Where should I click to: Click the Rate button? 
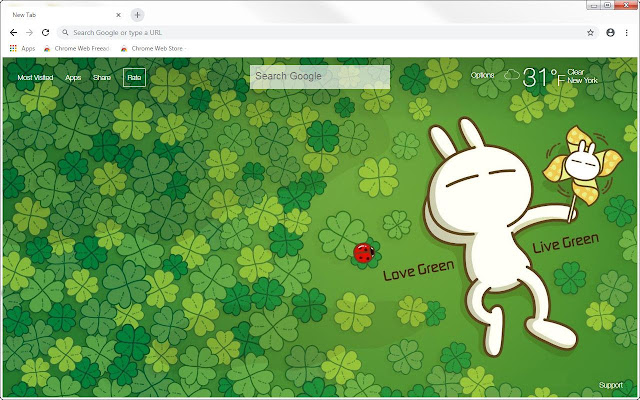pos(134,78)
